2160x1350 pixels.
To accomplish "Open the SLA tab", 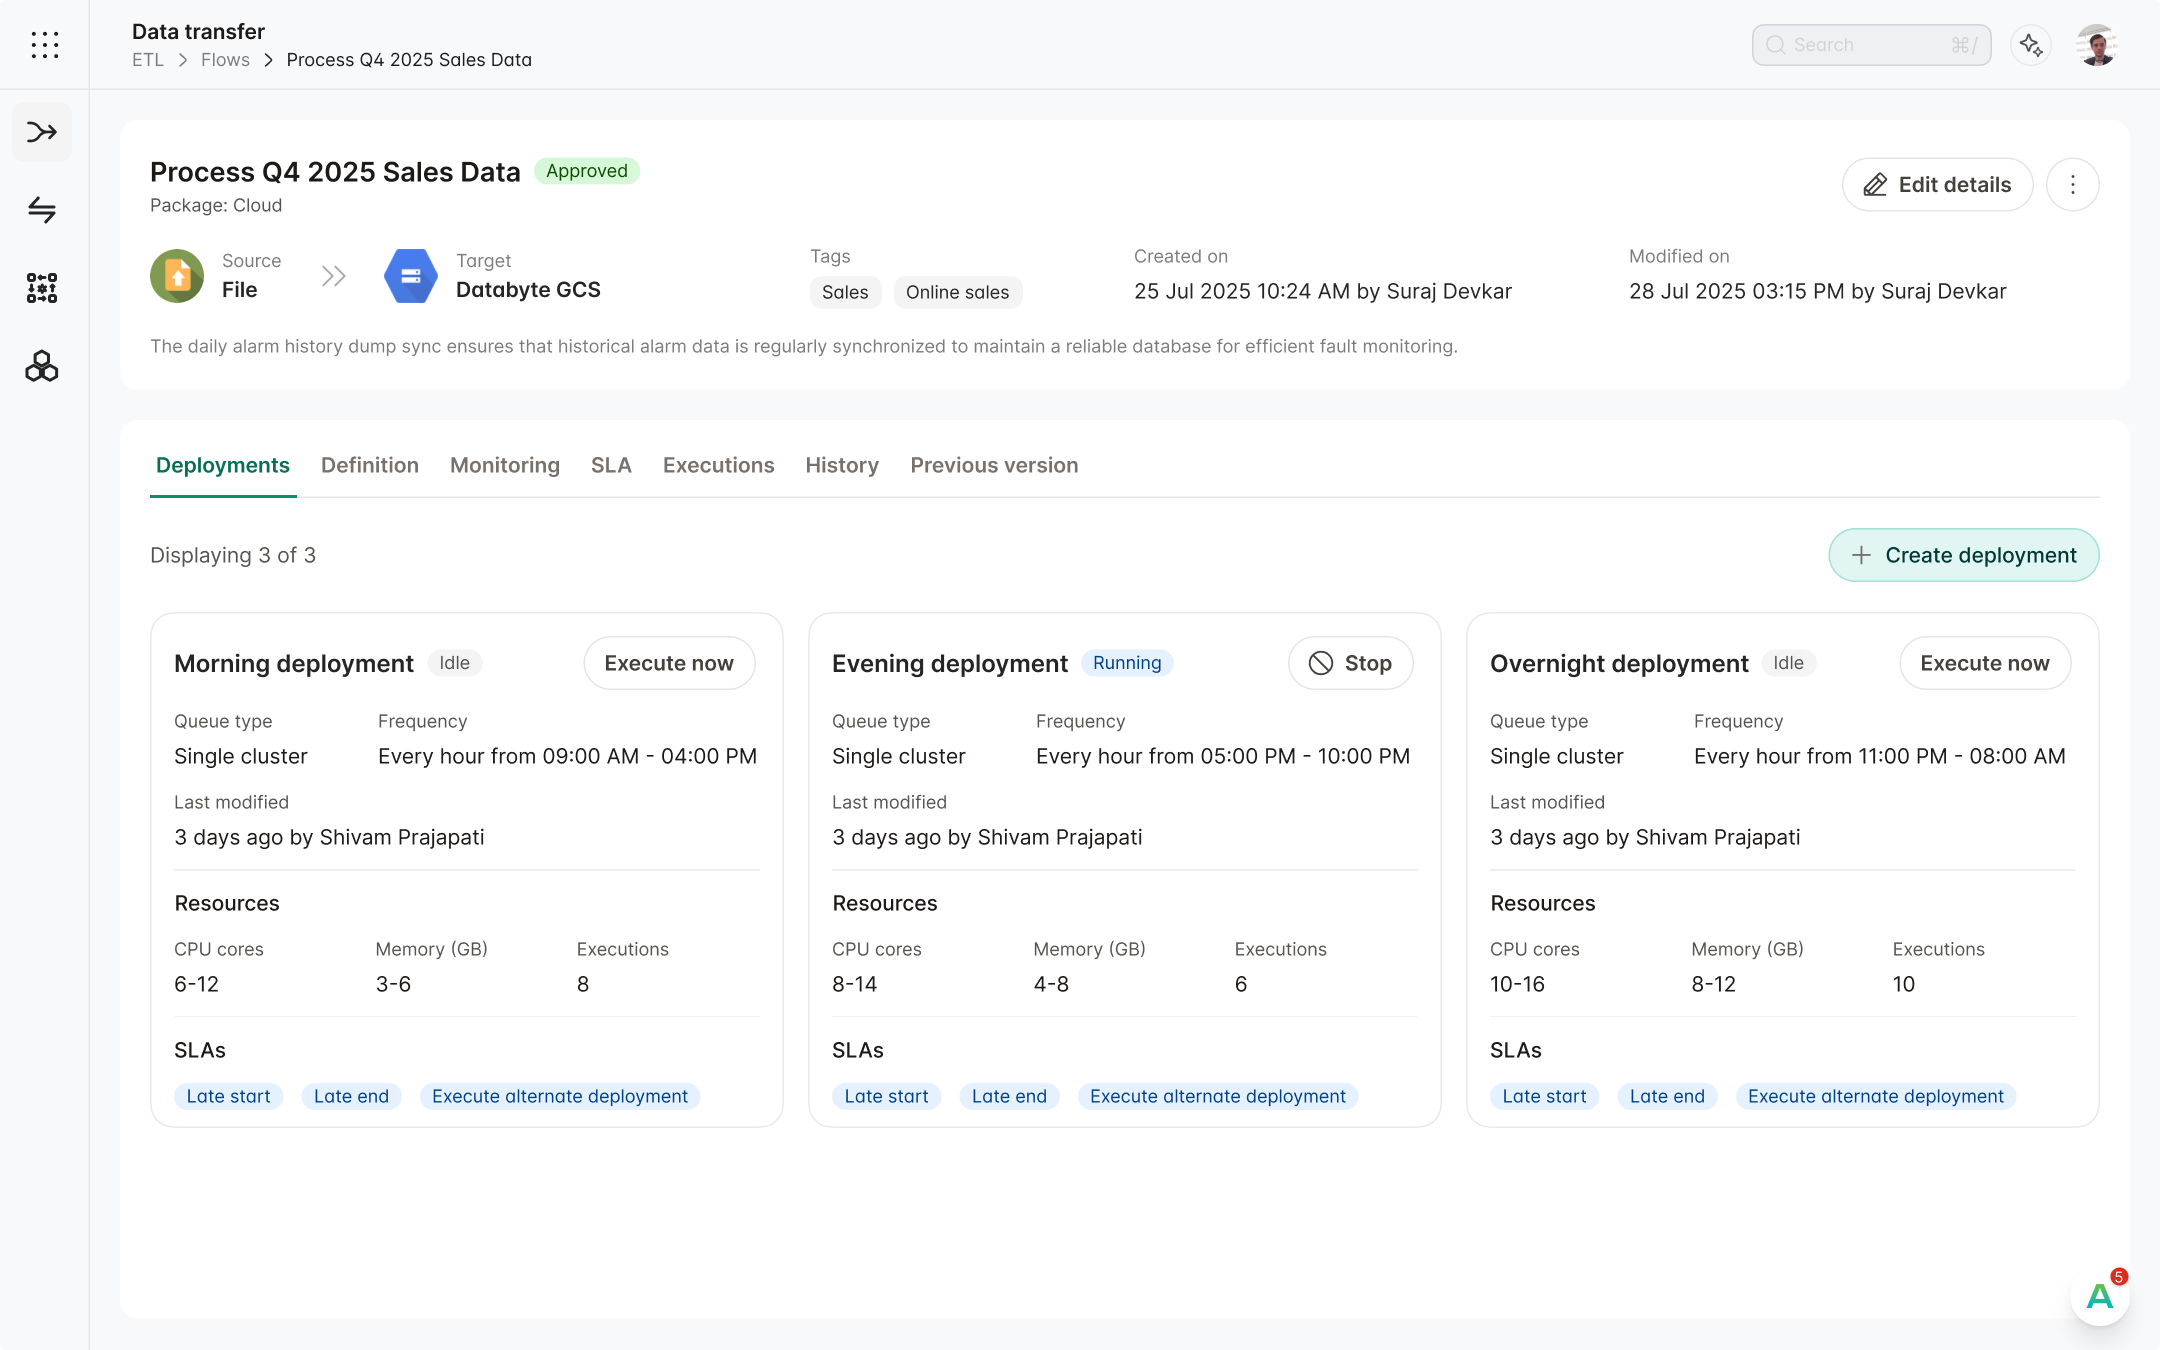I will (x=611, y=465).
